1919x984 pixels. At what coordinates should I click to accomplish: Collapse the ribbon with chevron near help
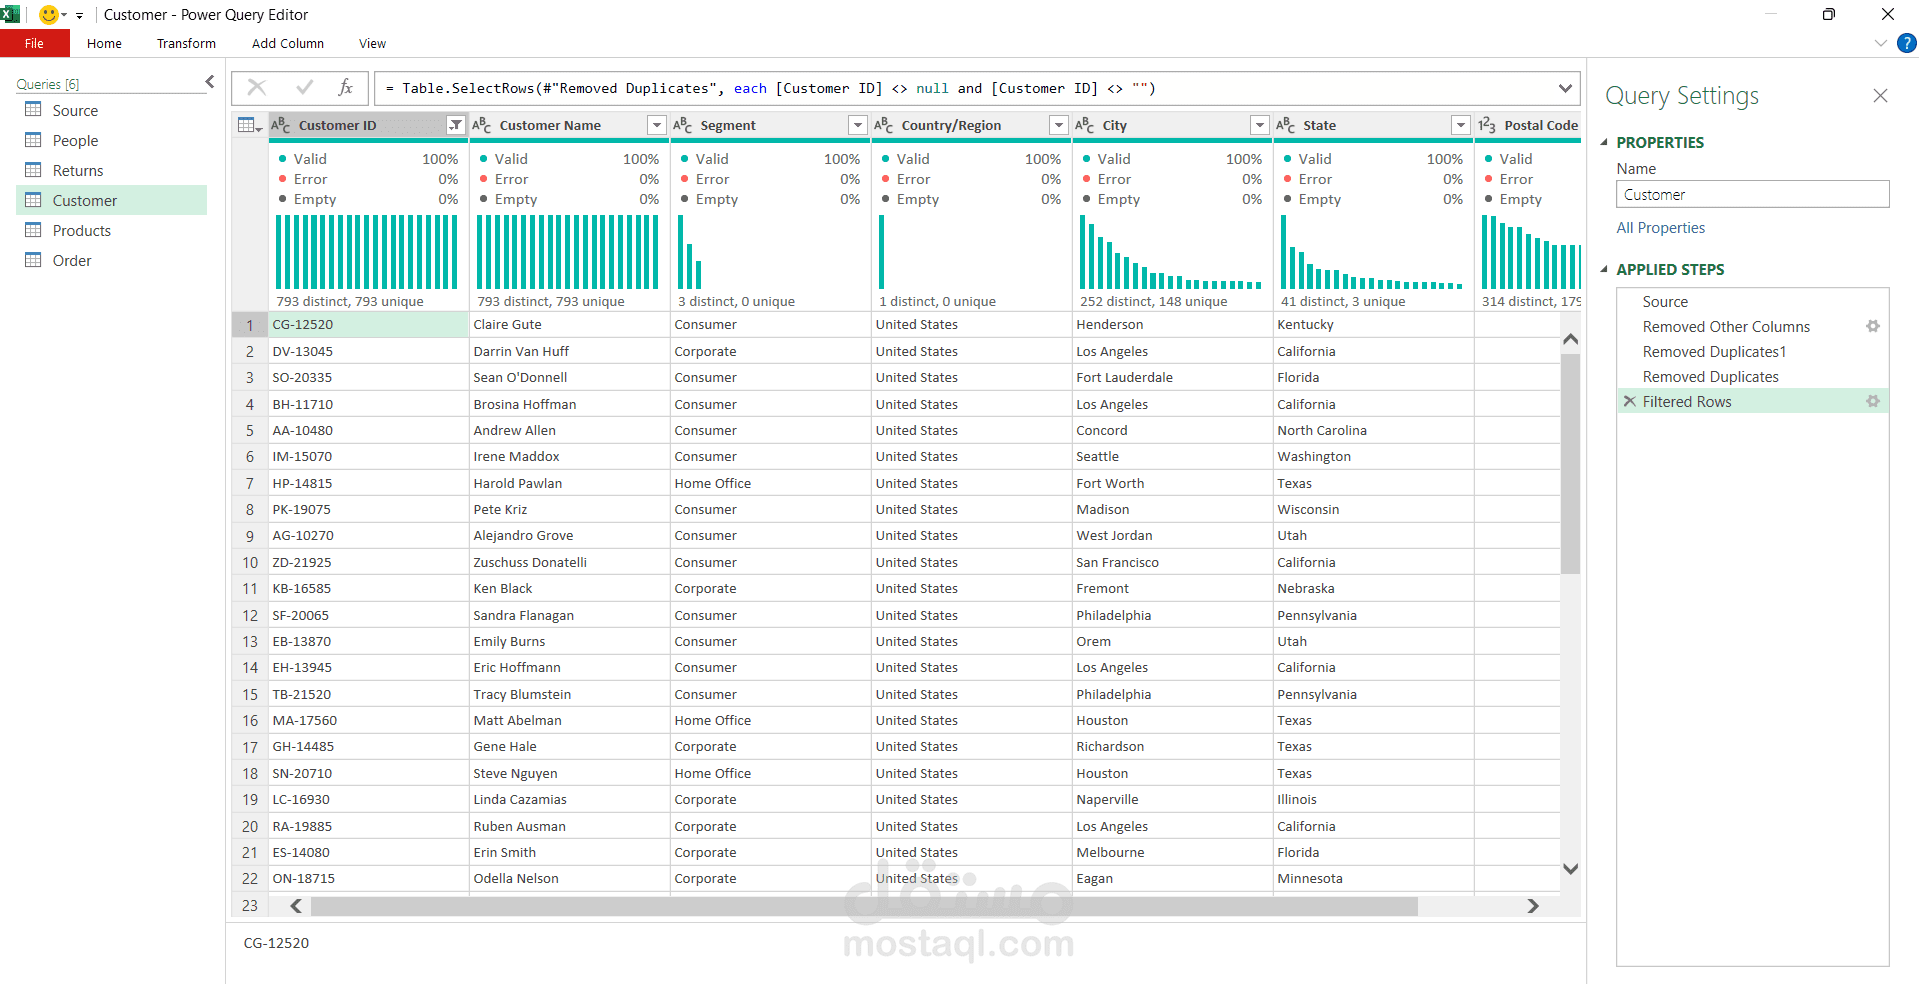pos(1880,43)
